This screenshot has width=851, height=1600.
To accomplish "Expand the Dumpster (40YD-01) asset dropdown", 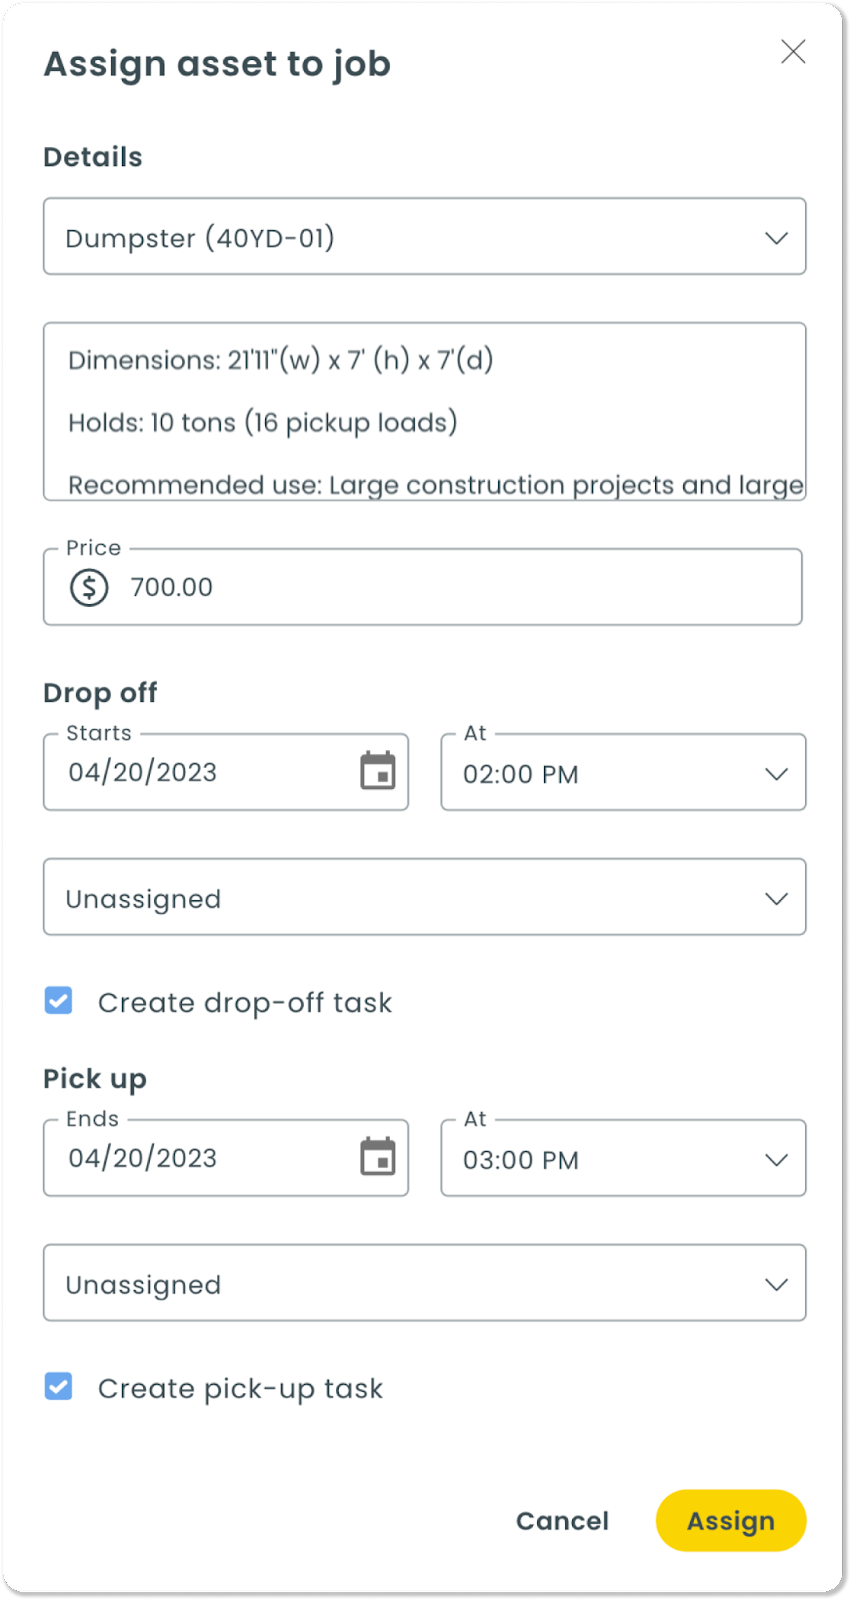I will [x=425, y=236].
